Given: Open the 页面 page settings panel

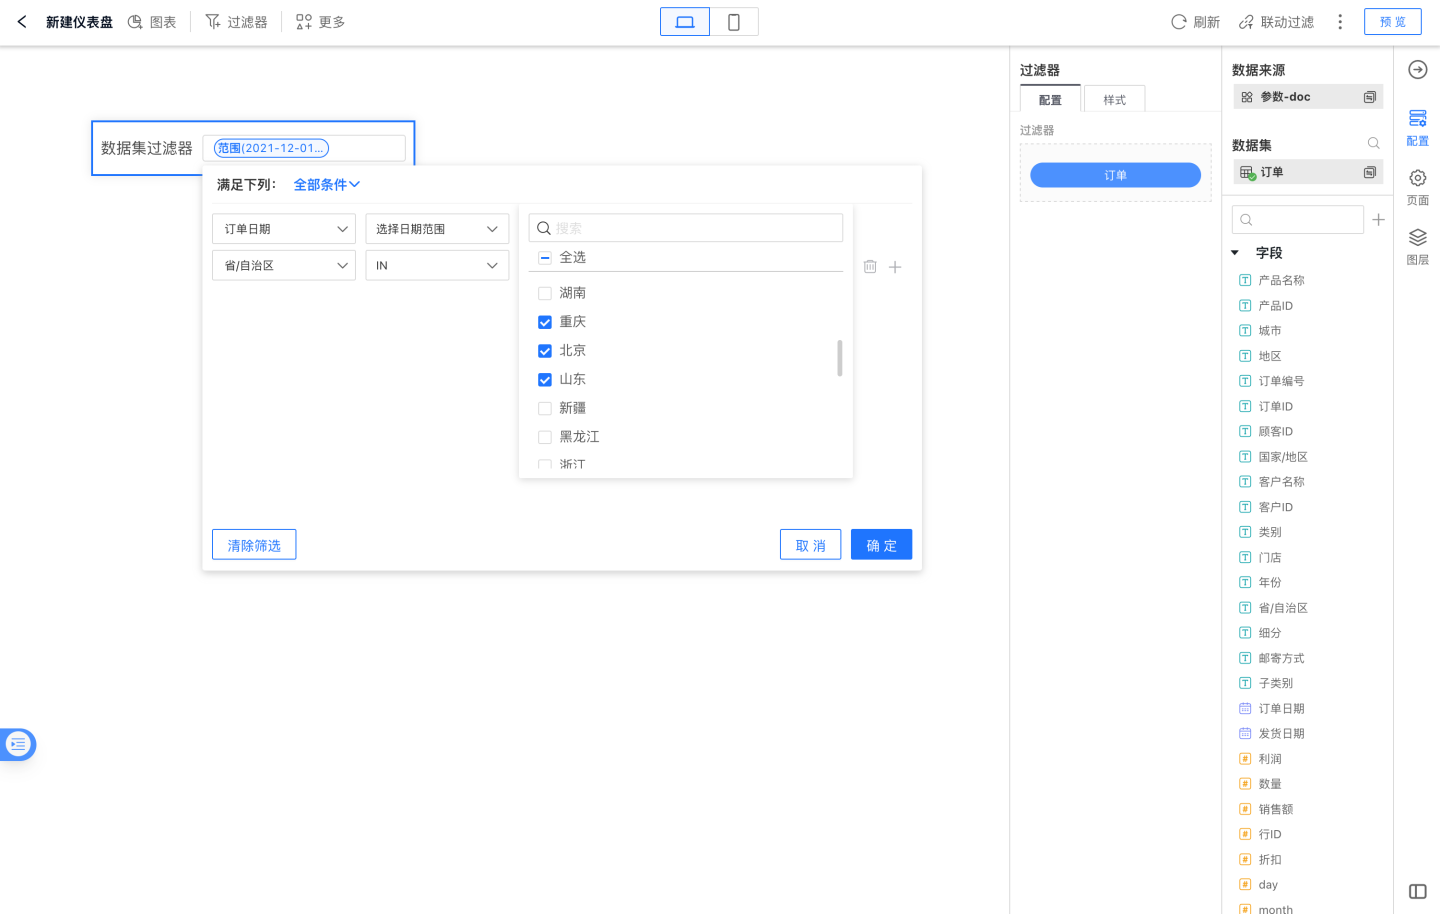Looking at the screenshot, I should pos(1417,186).
